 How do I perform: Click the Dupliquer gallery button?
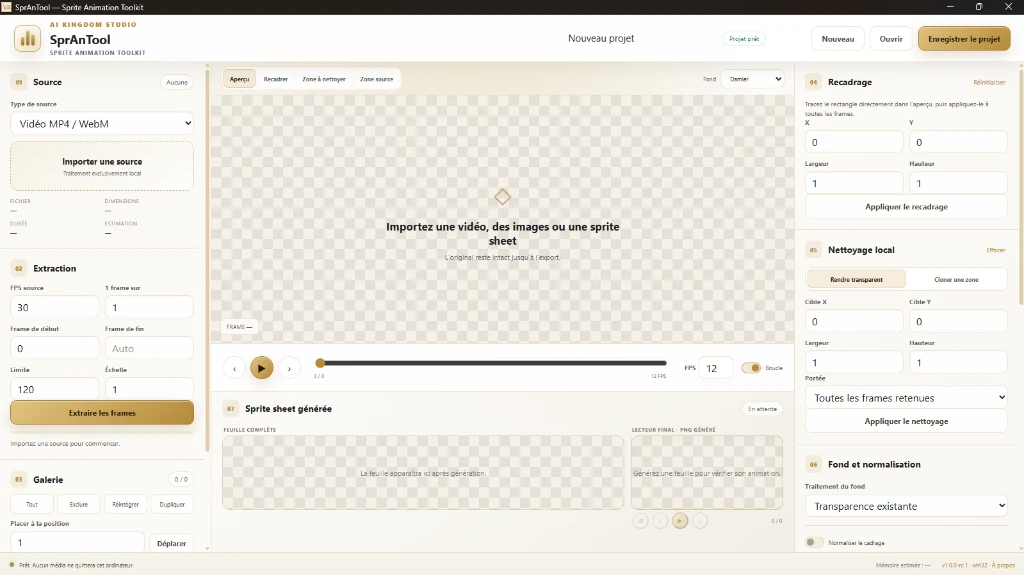[172, 504]
